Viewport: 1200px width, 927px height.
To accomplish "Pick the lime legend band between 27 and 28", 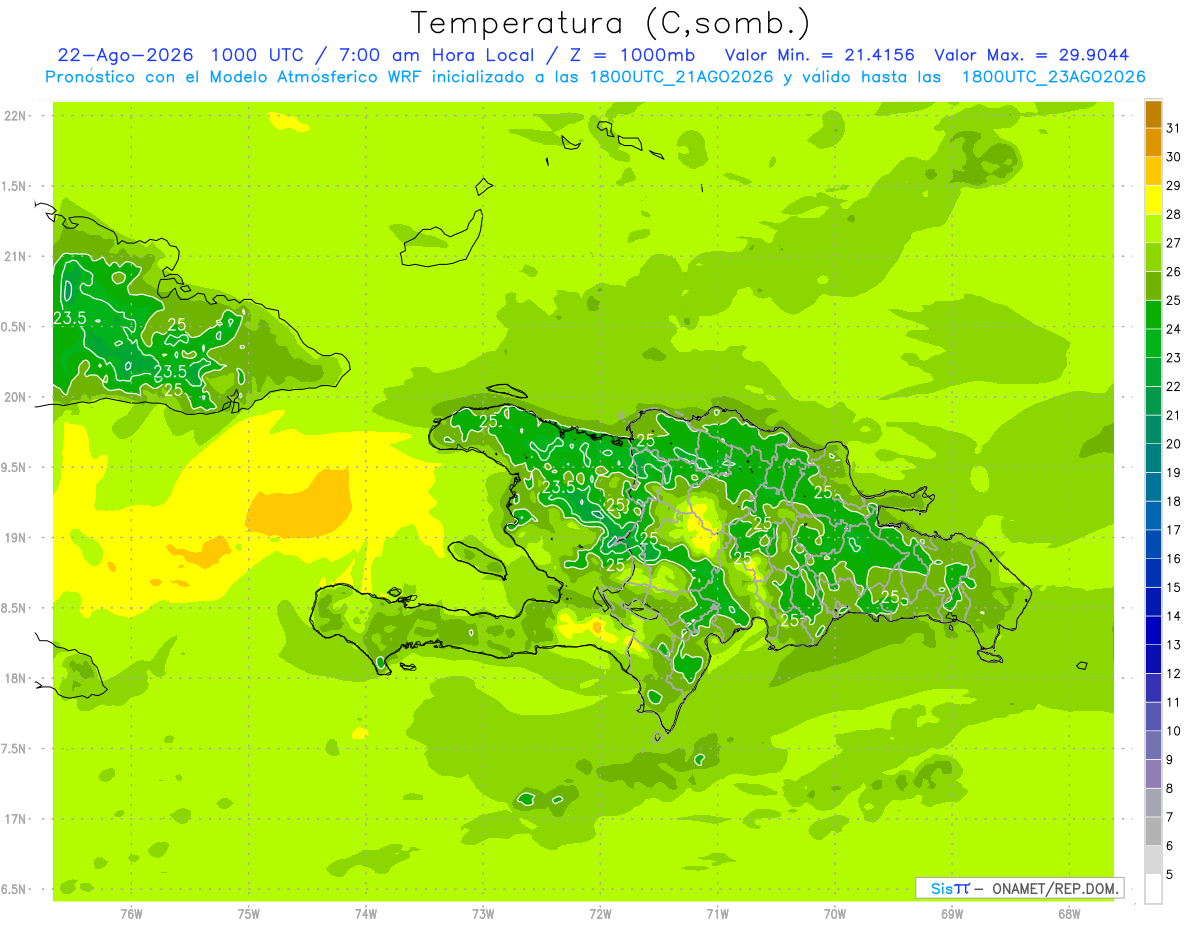I will pyautogui.click(x=1153, y=228).
